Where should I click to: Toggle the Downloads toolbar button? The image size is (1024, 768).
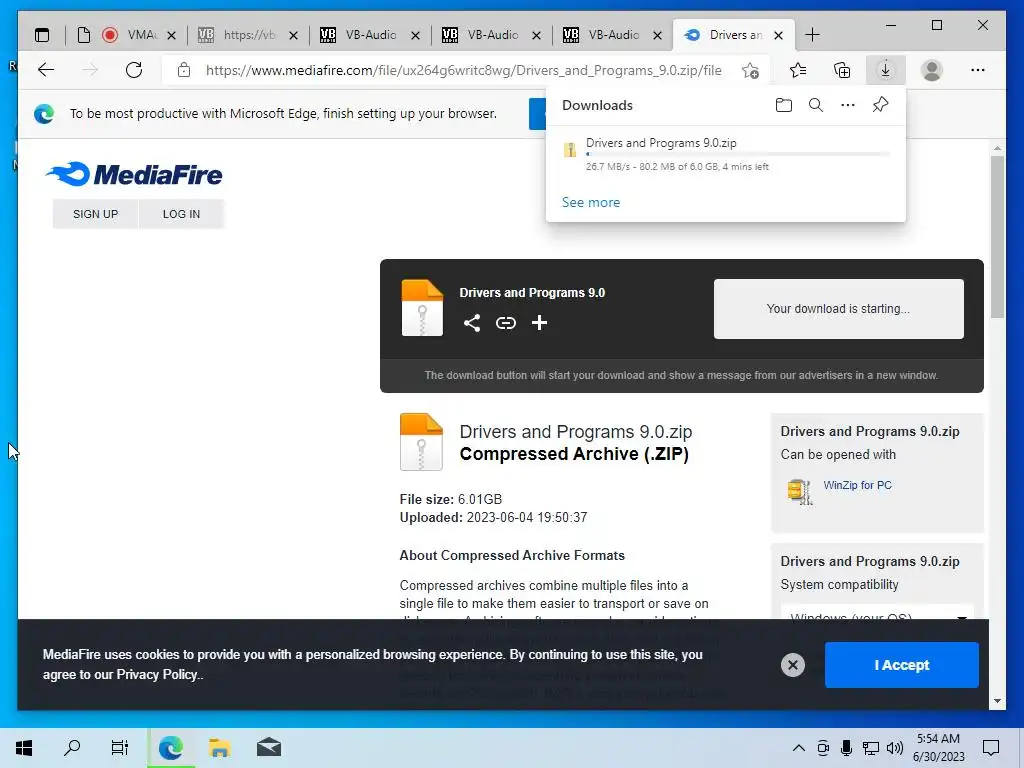[886, 70]
